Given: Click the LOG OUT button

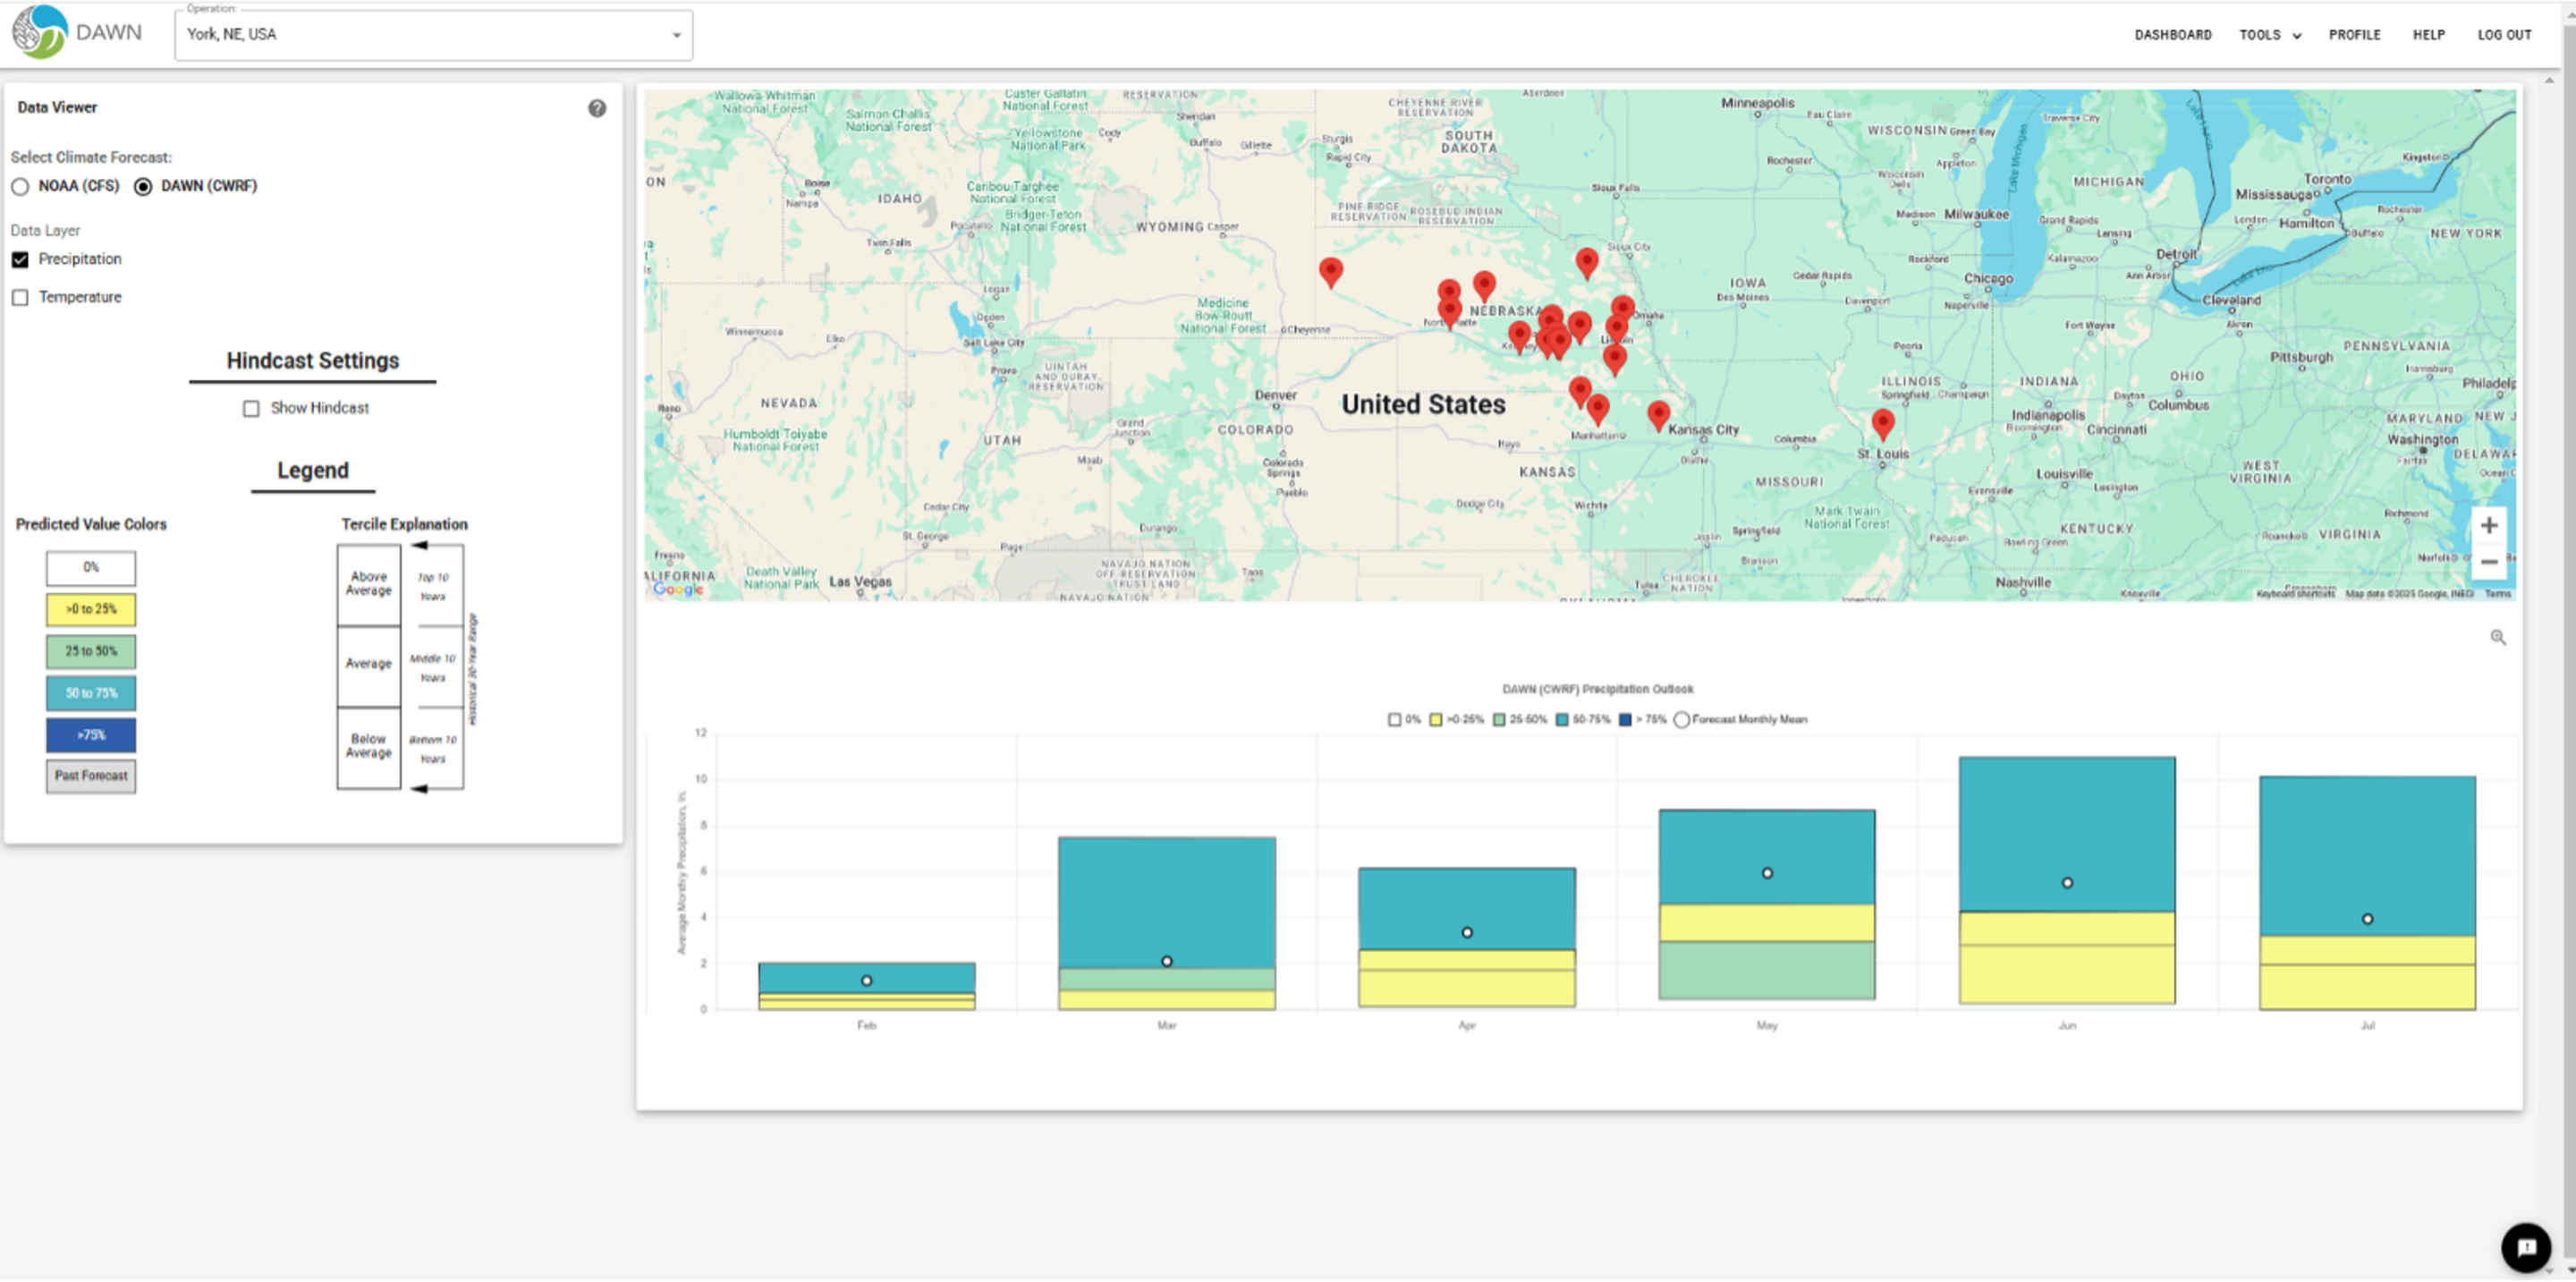Looking at the screenshot, I should [x=2505, y=34].
